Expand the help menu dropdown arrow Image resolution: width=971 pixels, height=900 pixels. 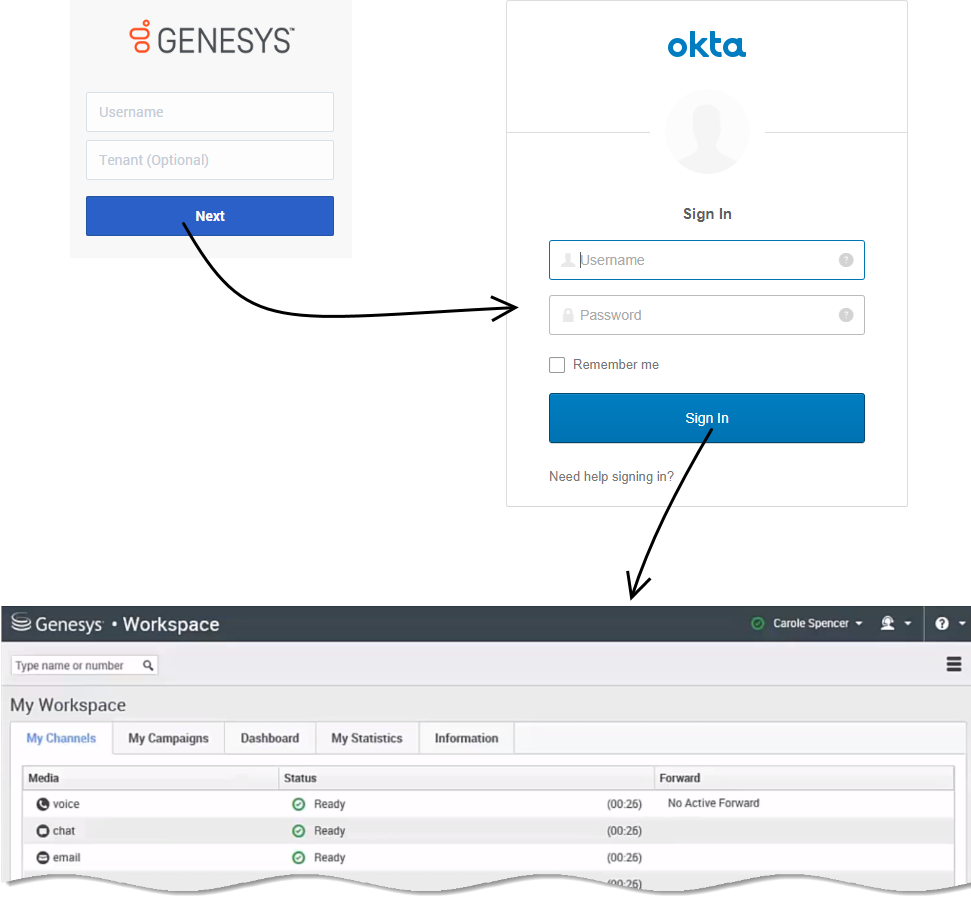click(x=962, y=624)
